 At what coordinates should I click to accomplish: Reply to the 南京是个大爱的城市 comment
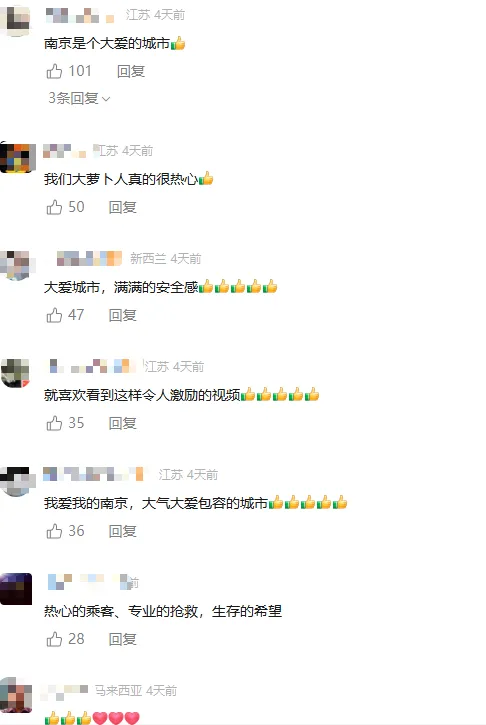tap(131, 71)
